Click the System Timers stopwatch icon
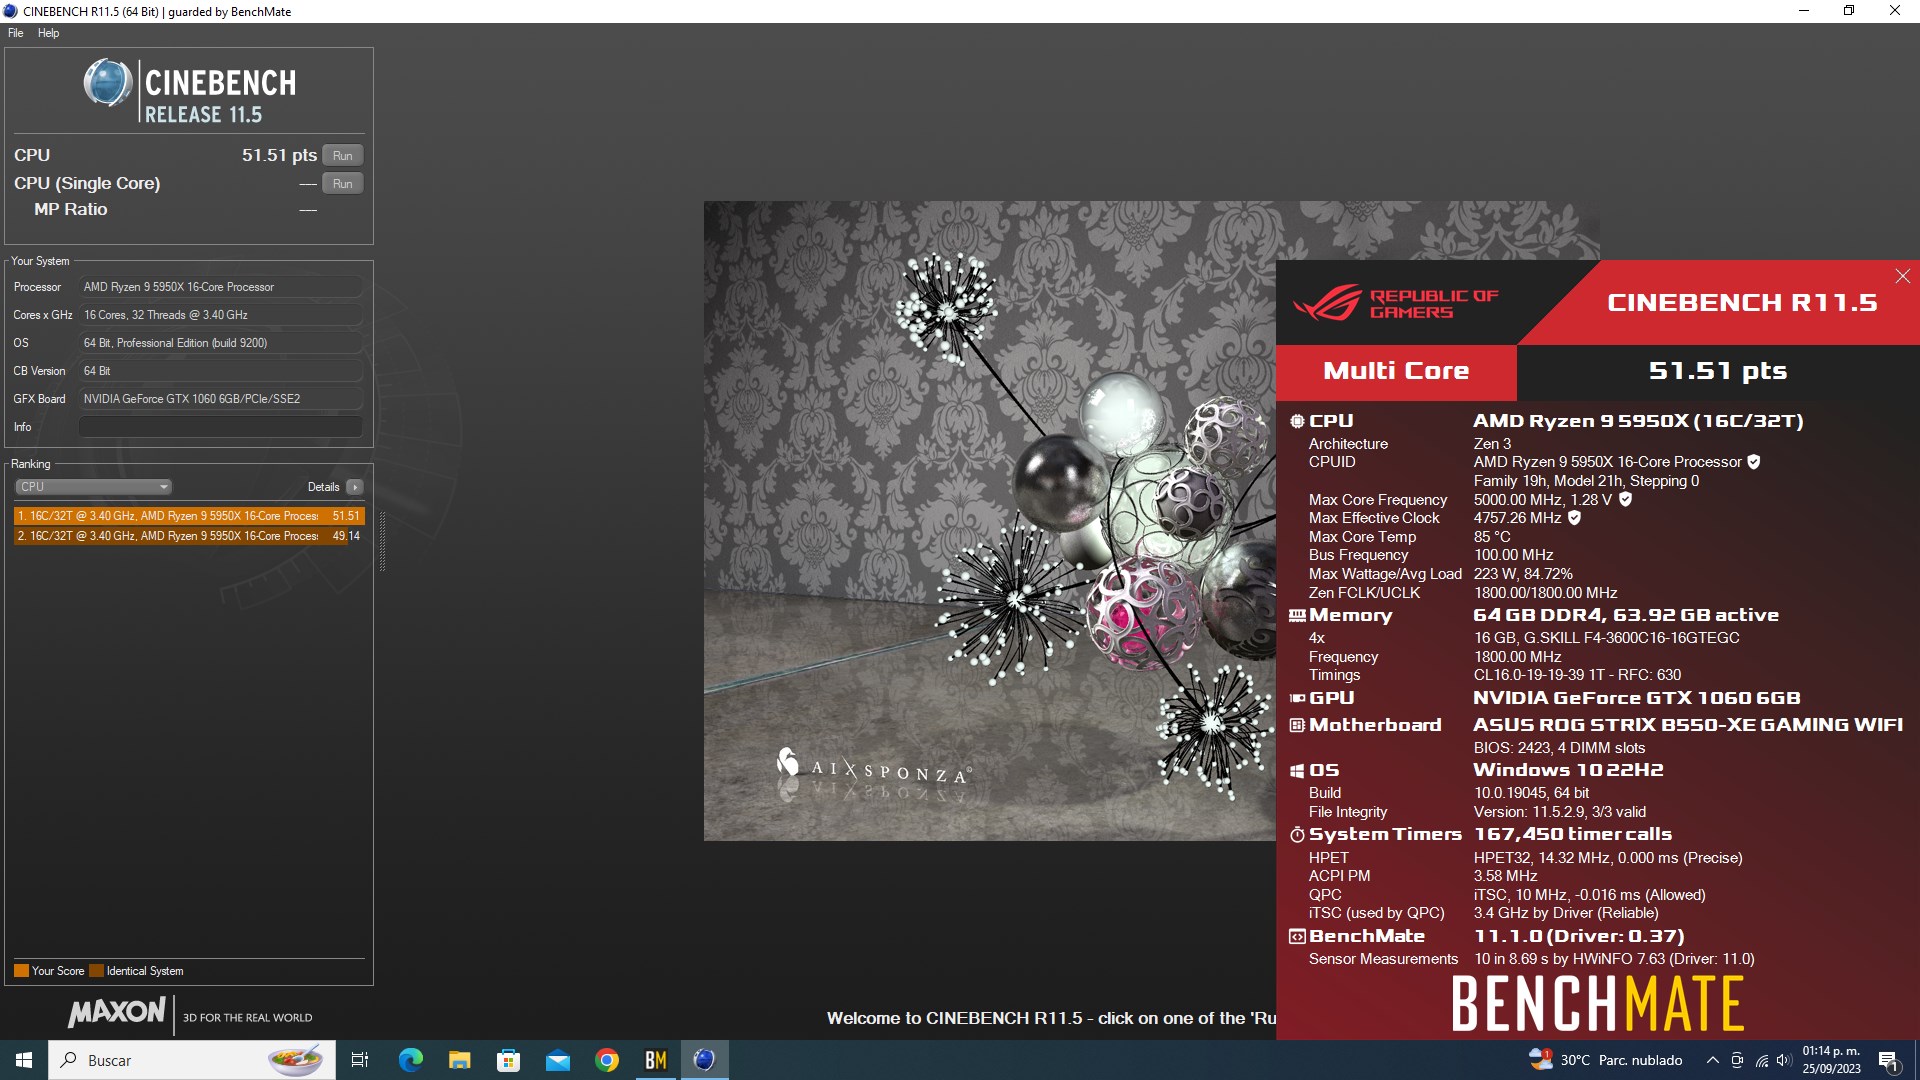1920x1080 pixels. point(1297,835)
